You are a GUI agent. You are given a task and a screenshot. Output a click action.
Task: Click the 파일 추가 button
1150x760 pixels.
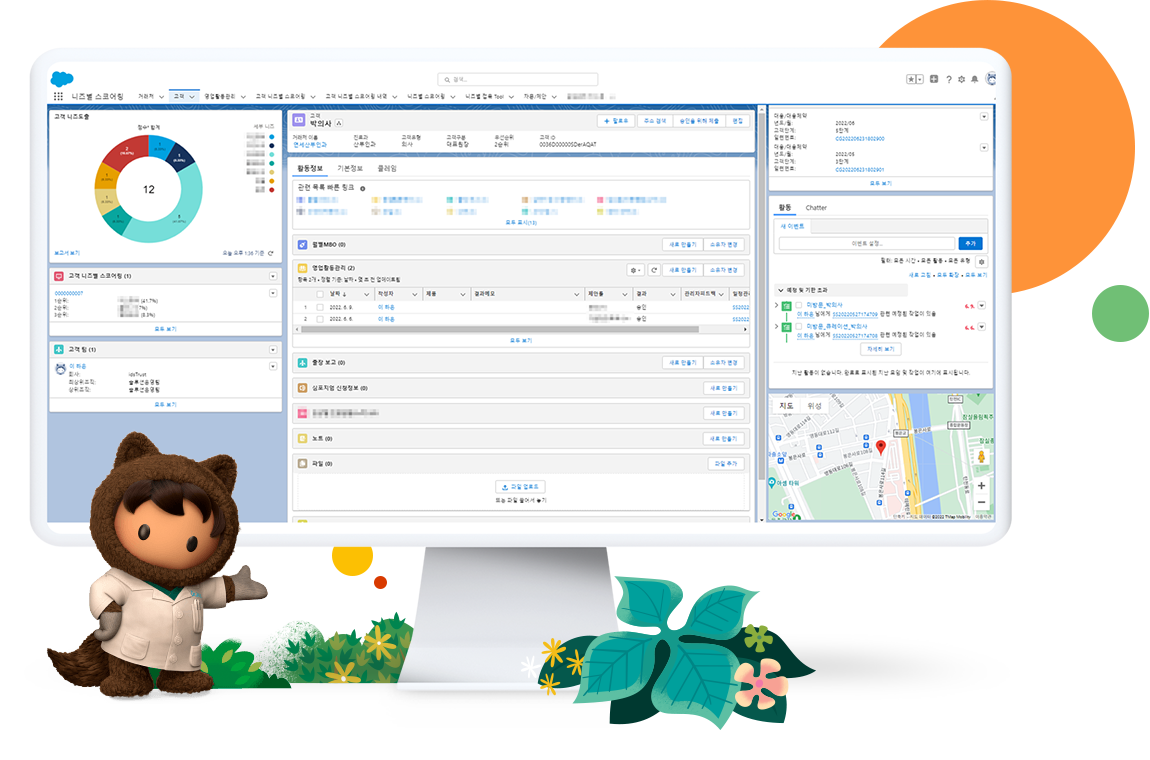tap(726, 464)
